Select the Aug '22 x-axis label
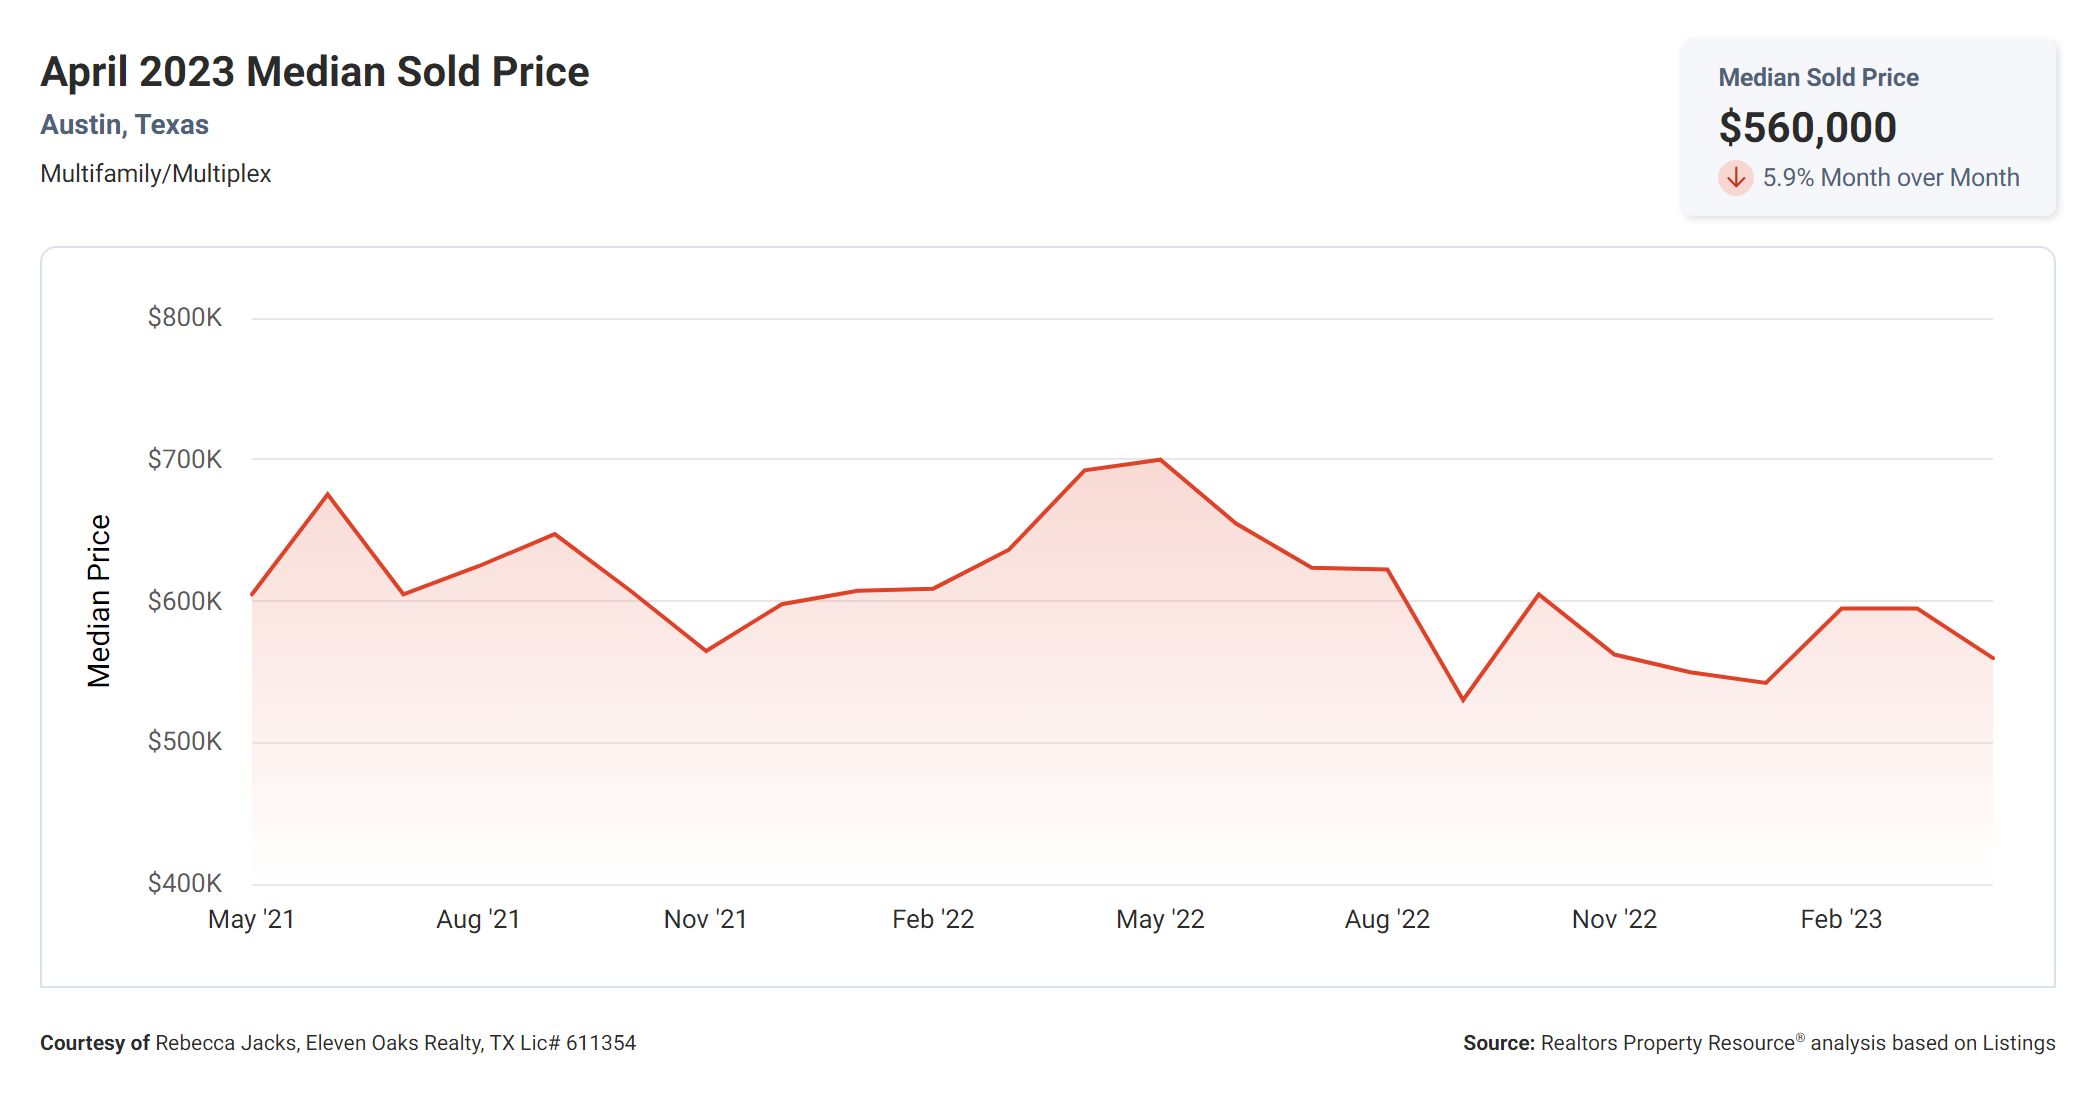The height and width of the screenshot is (1100, 2096). coord(1387,920)
